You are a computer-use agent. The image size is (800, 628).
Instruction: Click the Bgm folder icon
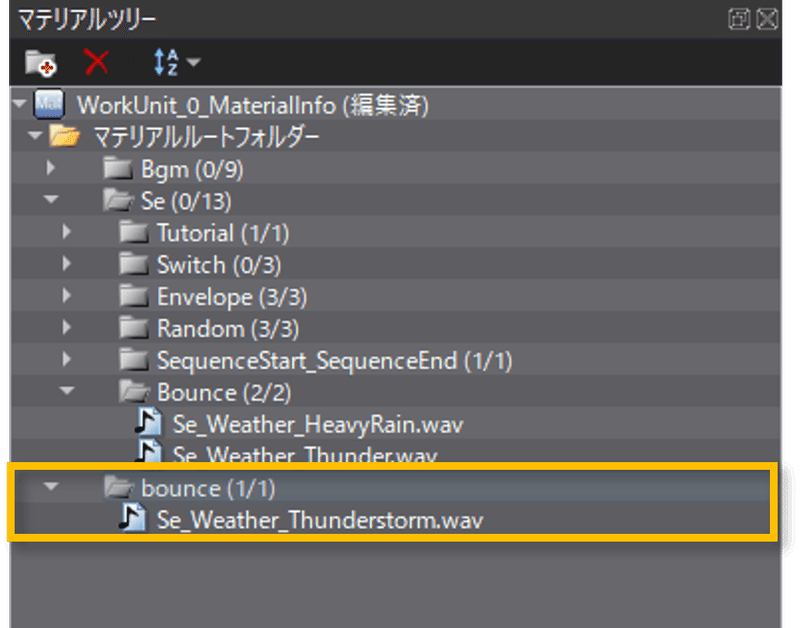click(x=118, y=168)
